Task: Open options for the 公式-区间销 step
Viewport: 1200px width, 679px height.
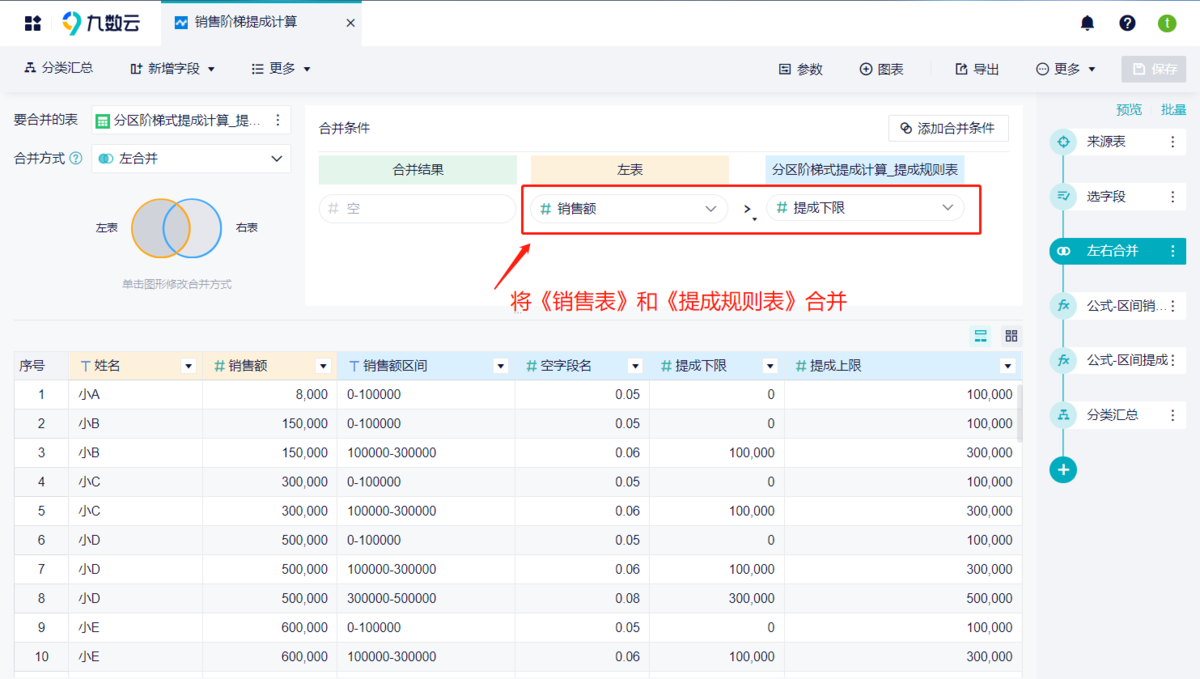Action: coord(1173,306)
